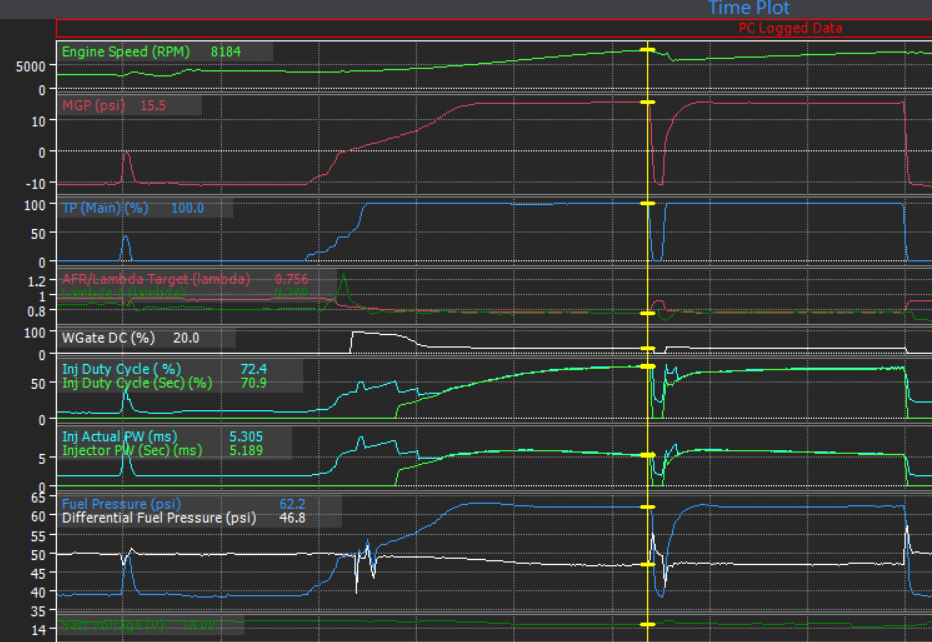Select the differential pressure value 46.8
Screen dimensions: 932x642
pyautogui.click(x=292, y=518)
